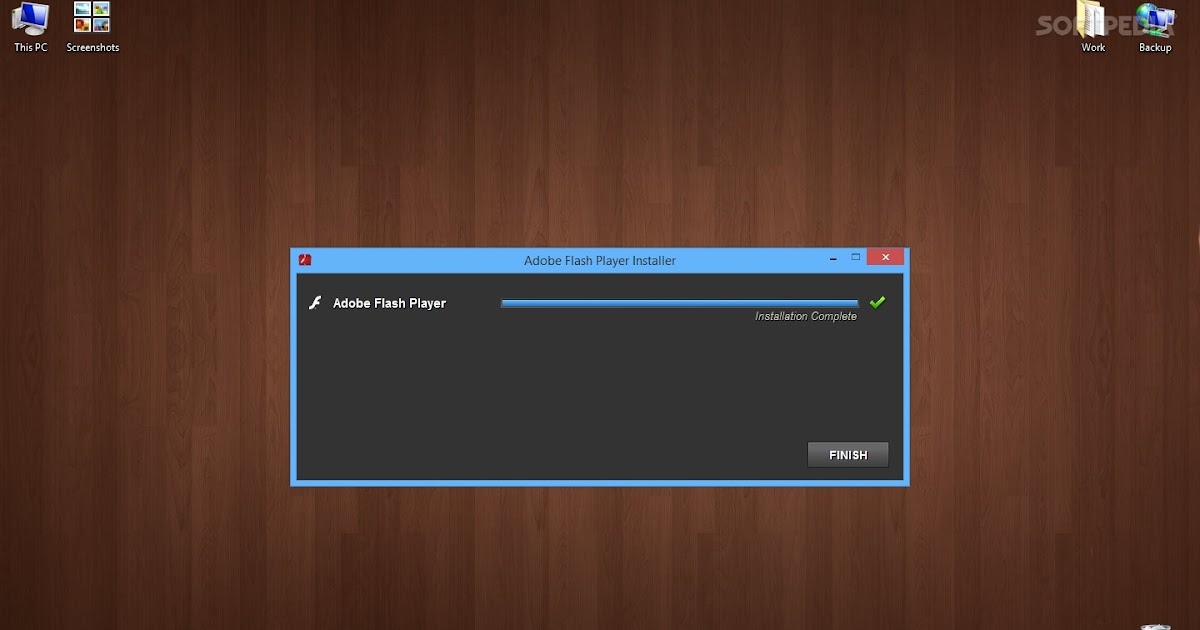1200x630 pixels.
Task: Click the 'Installation Complete' status text
Action: [806, 316]
